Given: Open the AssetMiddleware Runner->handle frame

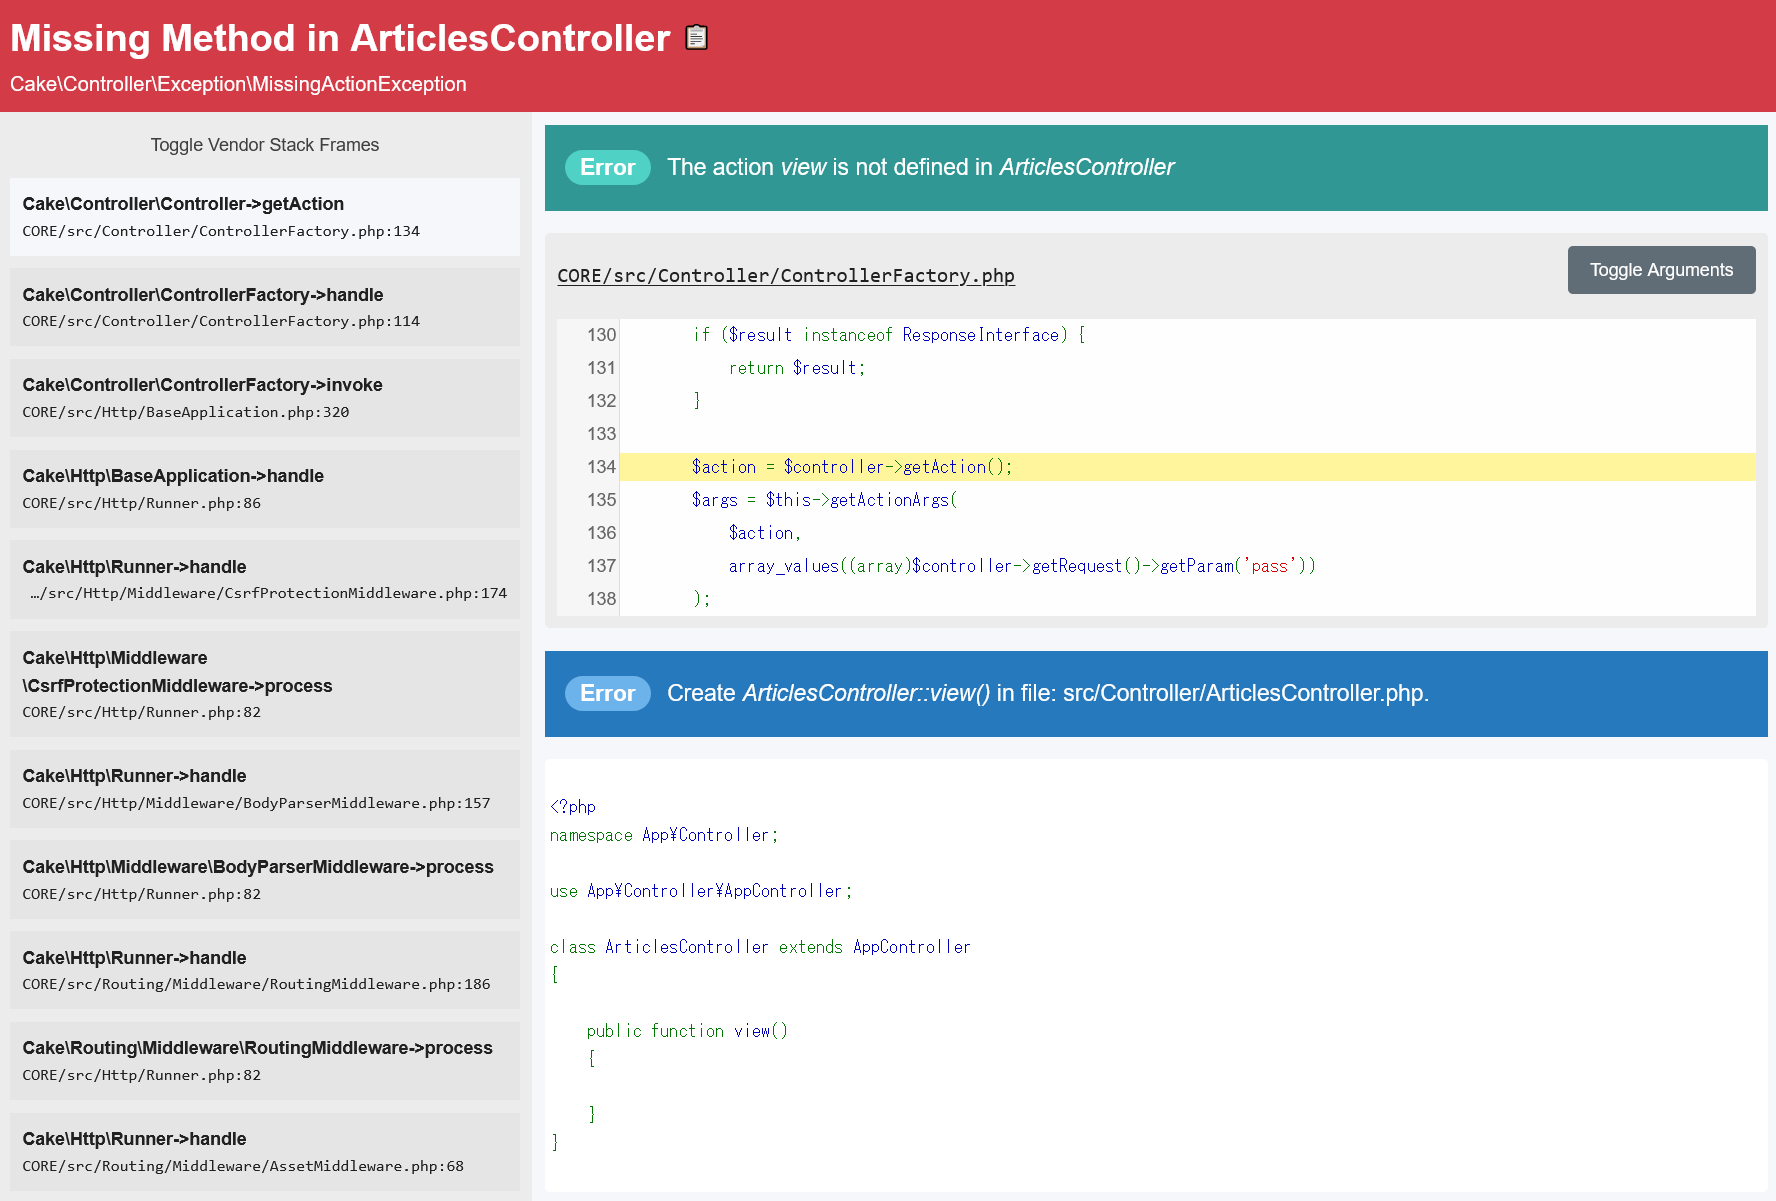Looking at the screenshot, I should [264, 1152].
